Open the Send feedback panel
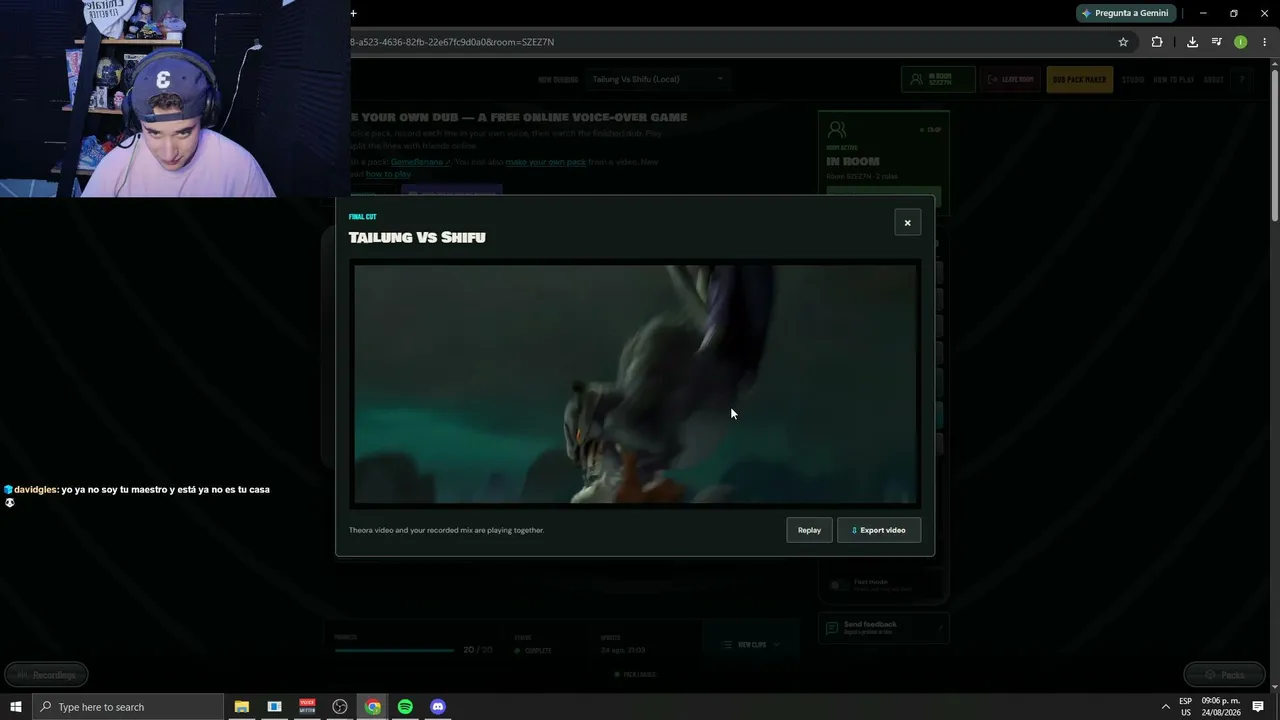The width and height of the screenshot is (1280, 720). (x=883, y=627)
